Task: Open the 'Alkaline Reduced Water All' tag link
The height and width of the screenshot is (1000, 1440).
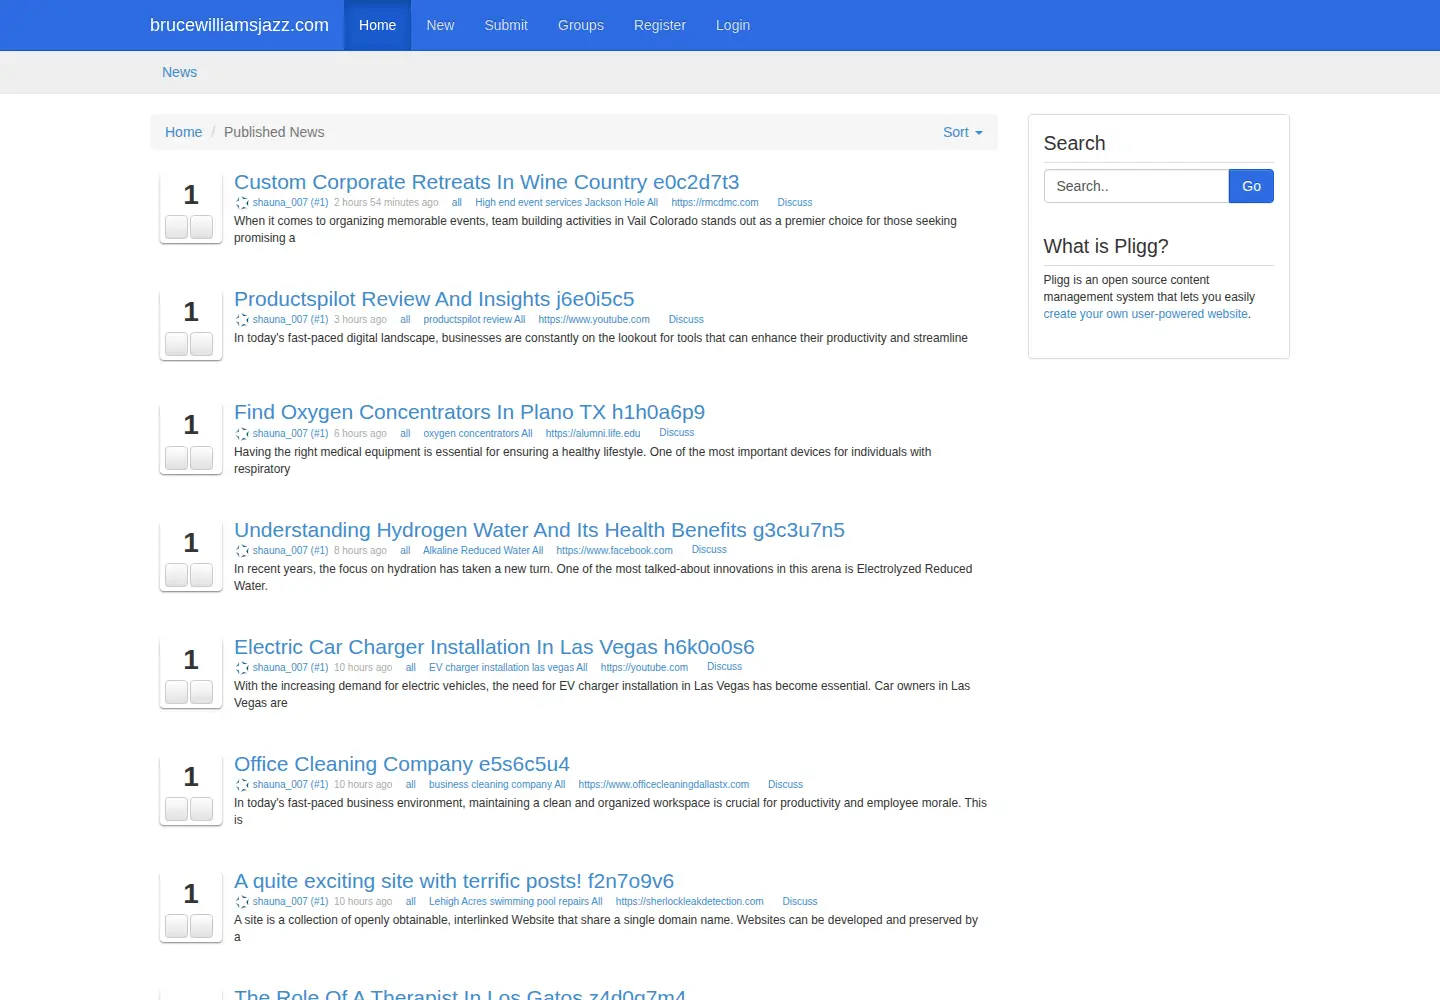Action: pos(483,551)
